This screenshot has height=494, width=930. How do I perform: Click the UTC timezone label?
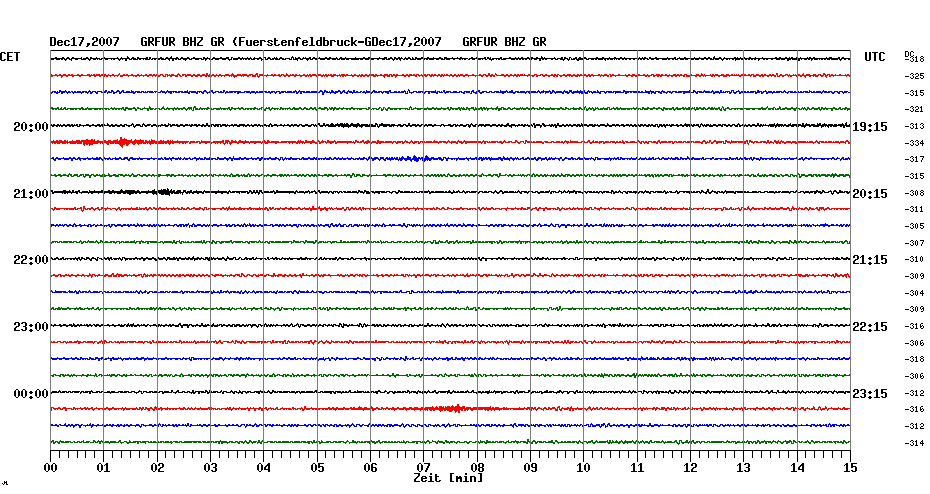pyautogui.click(x=874, y=57)
